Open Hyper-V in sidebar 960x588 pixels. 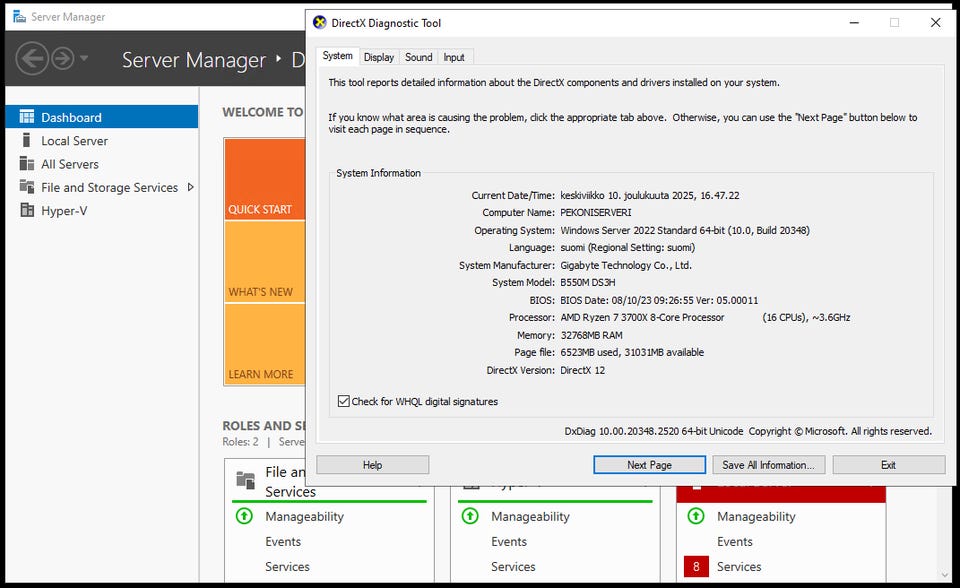pos(64,211)
